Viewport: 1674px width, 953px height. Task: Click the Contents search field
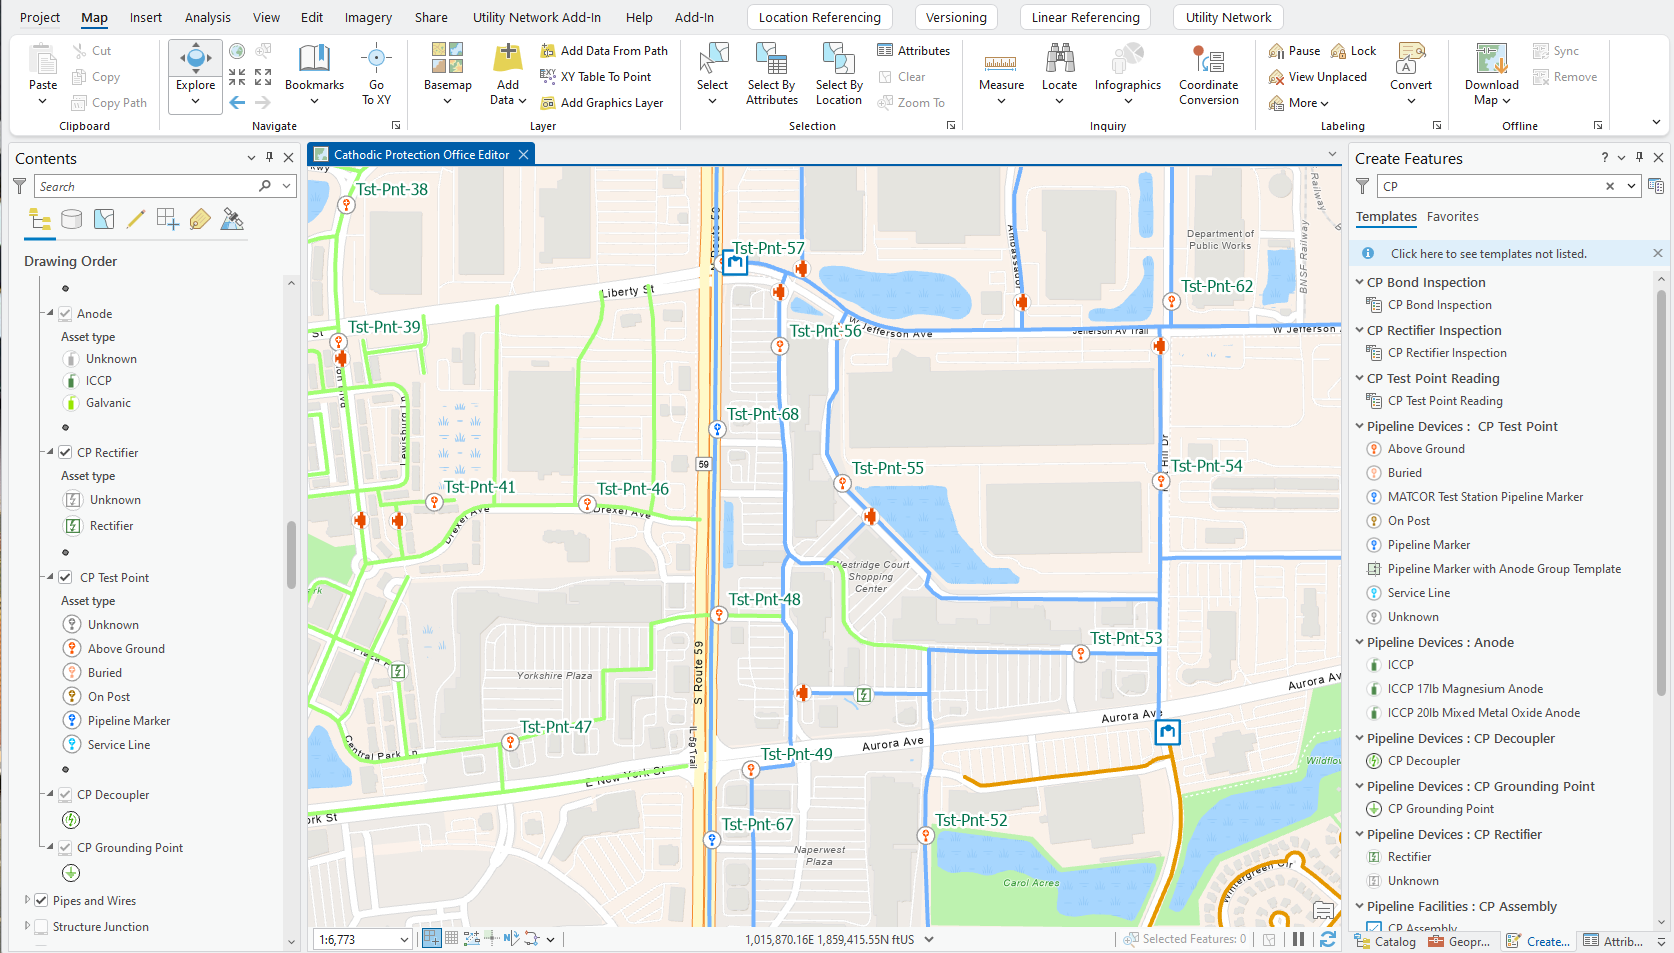(146, 186)
